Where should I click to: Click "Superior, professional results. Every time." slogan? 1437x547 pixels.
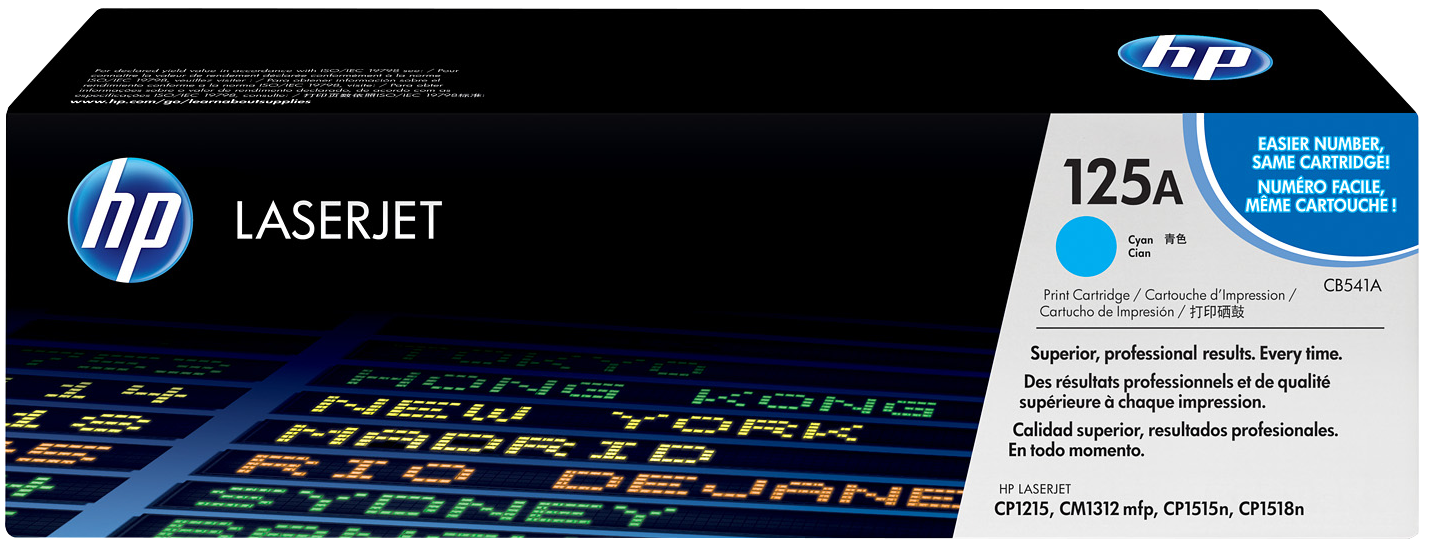pos(1185,354)
